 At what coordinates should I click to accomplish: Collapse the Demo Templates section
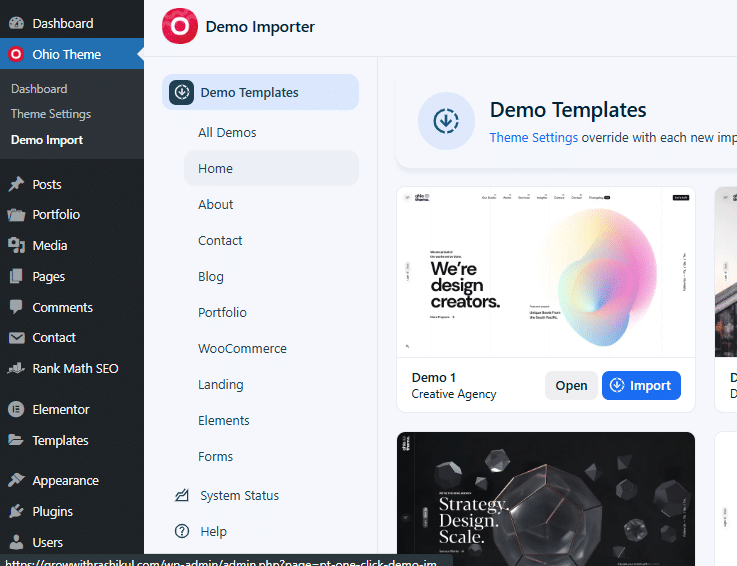pos(260,92)
